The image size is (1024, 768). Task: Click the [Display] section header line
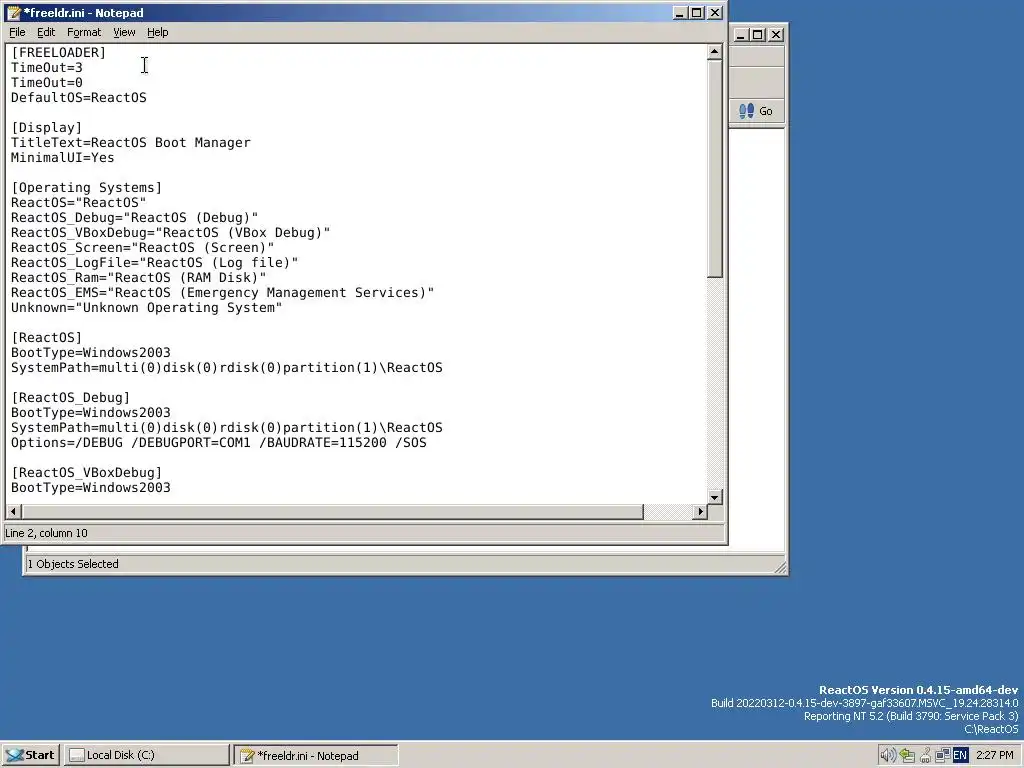pyautogui.click(x=46, y=127)
